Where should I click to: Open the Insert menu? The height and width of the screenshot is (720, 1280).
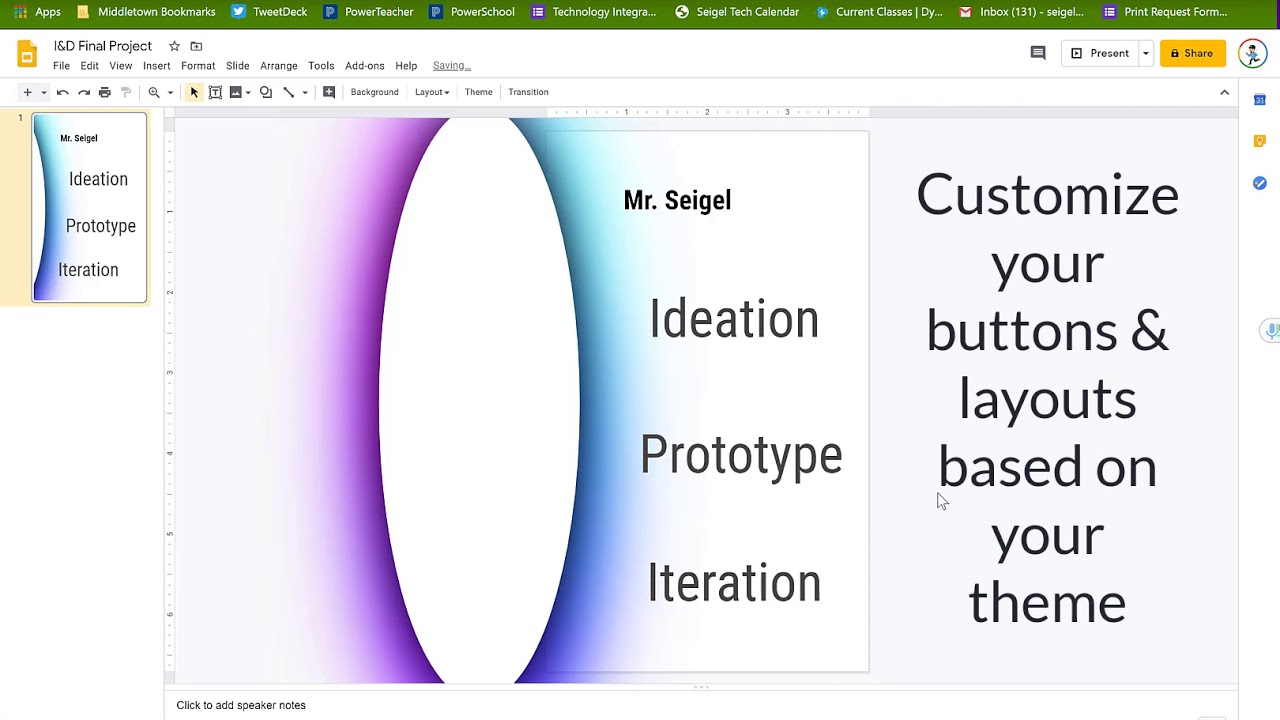point(156,66)
